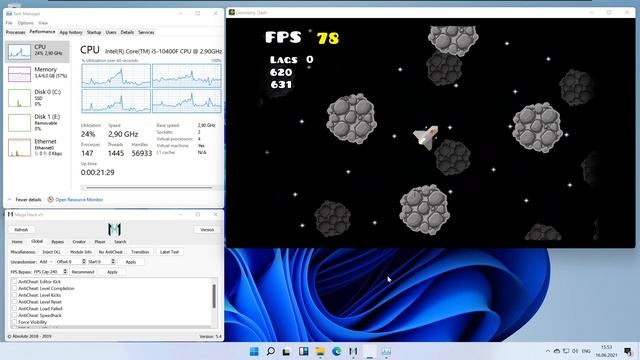Image resolution: width=640 pixels, height=360 pixels.
Task: Open Widgets panel from the taskbar
Action: coord(303,351)
